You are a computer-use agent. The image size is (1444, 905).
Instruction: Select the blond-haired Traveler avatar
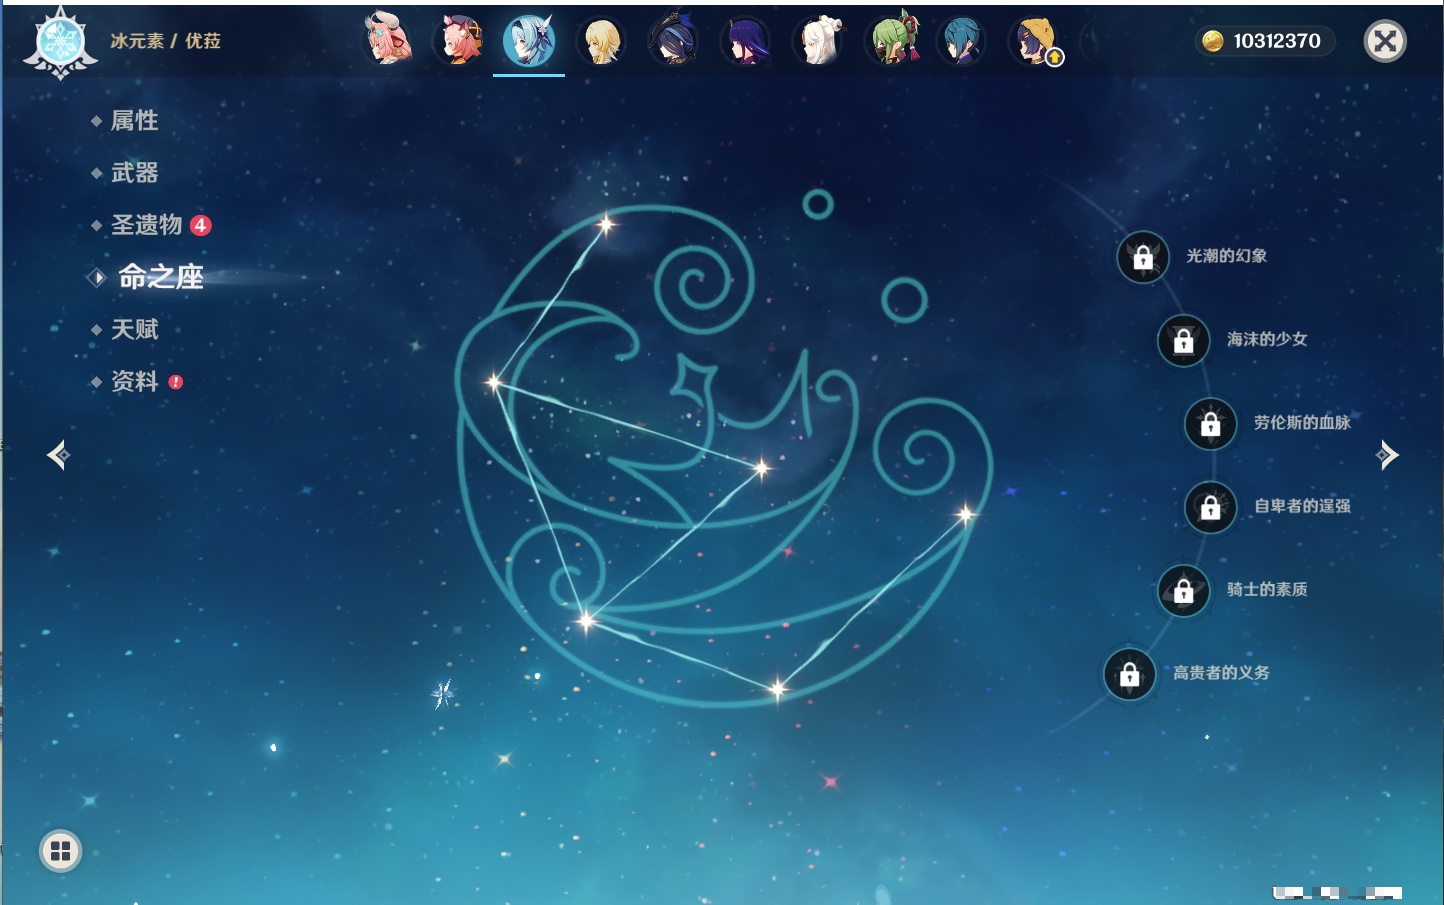click(602, 42)
